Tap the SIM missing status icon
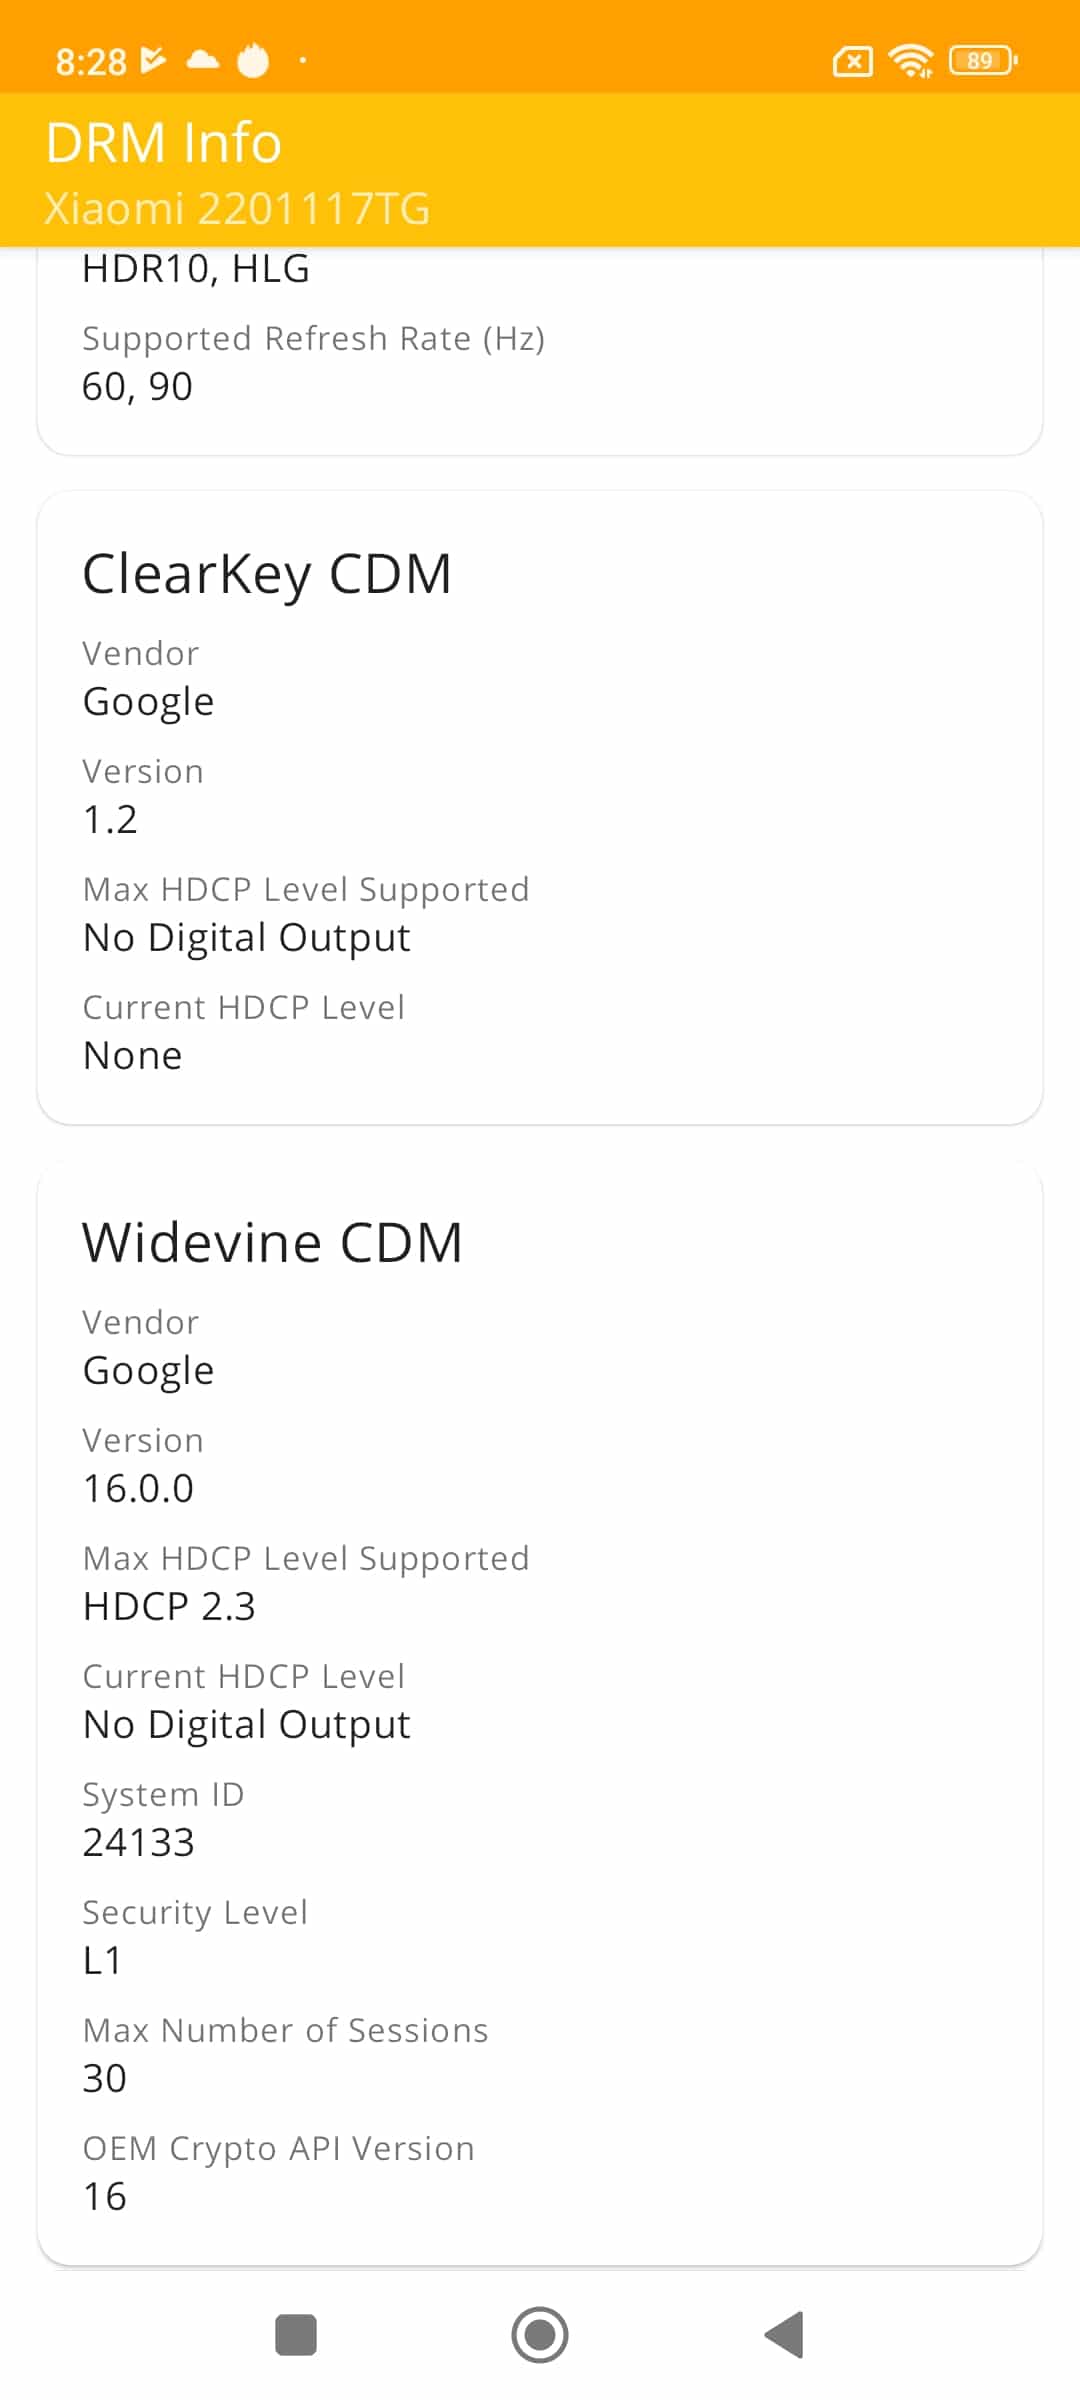Image resolution: width=1080 pixels, height=2400 pixels. tap(852, 62)
